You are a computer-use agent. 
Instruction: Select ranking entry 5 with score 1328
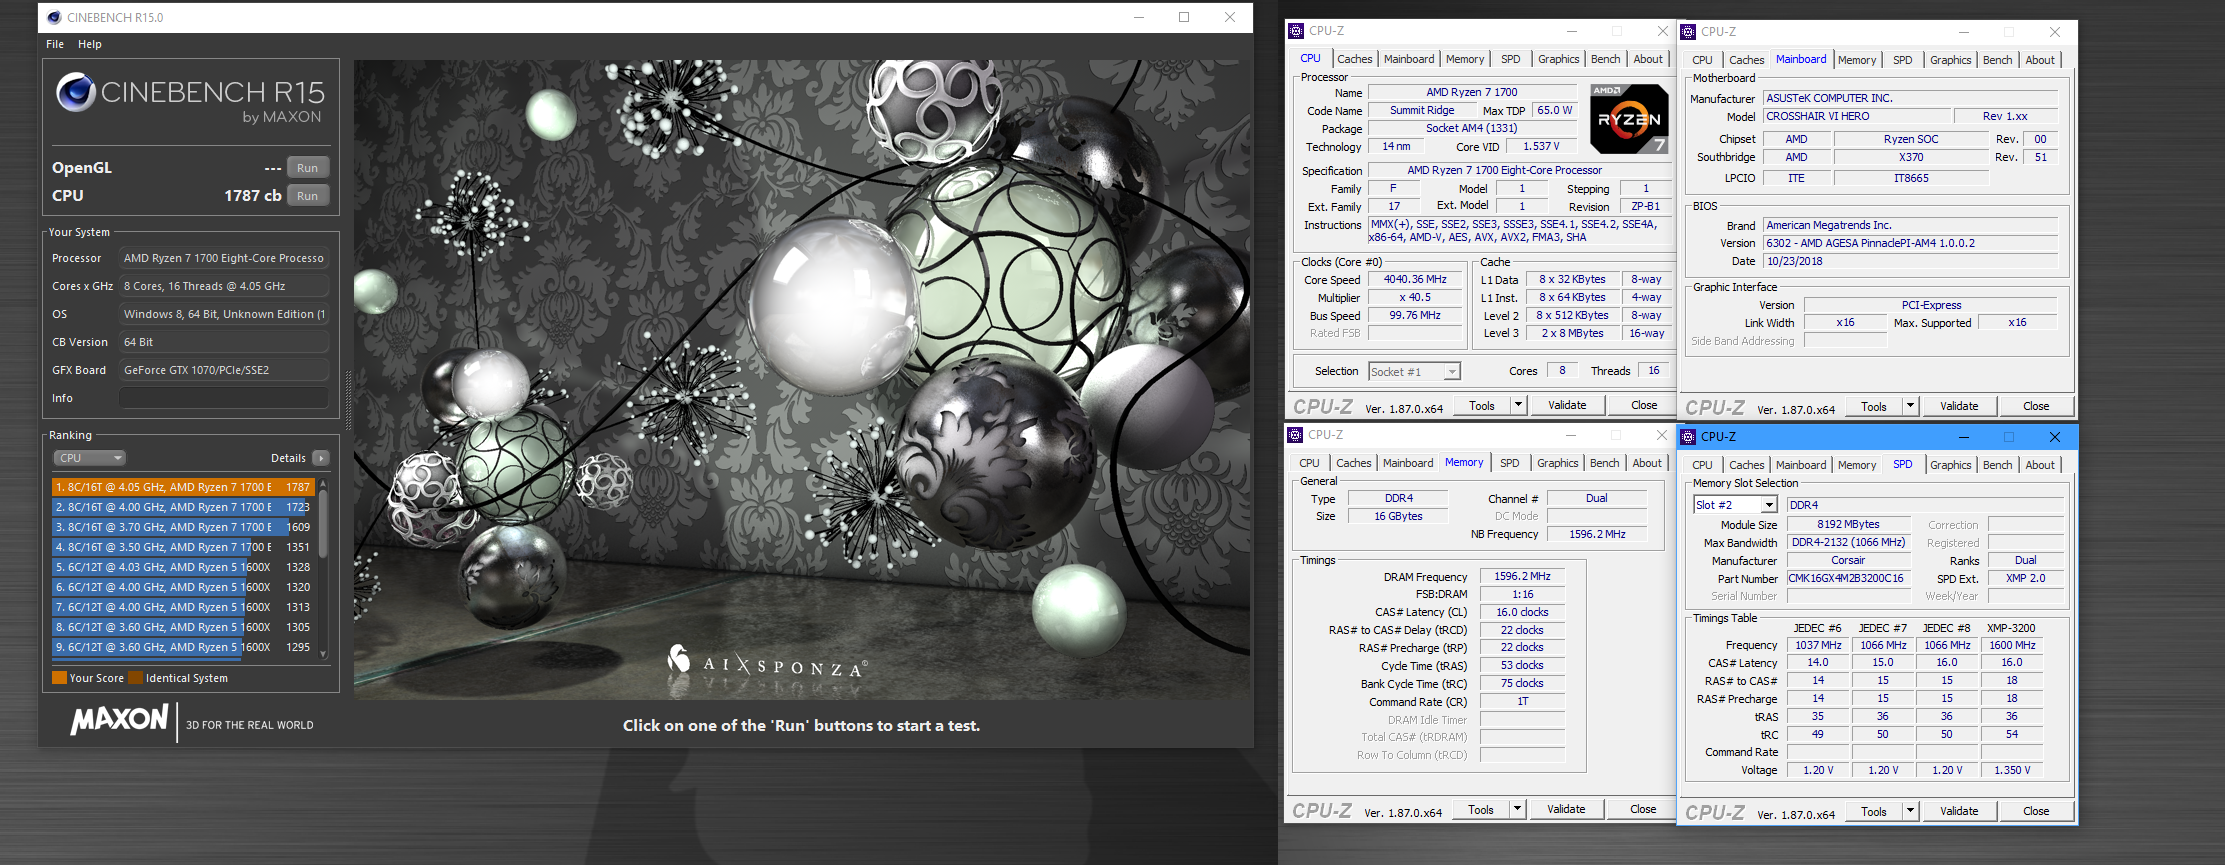pos(183,567)
